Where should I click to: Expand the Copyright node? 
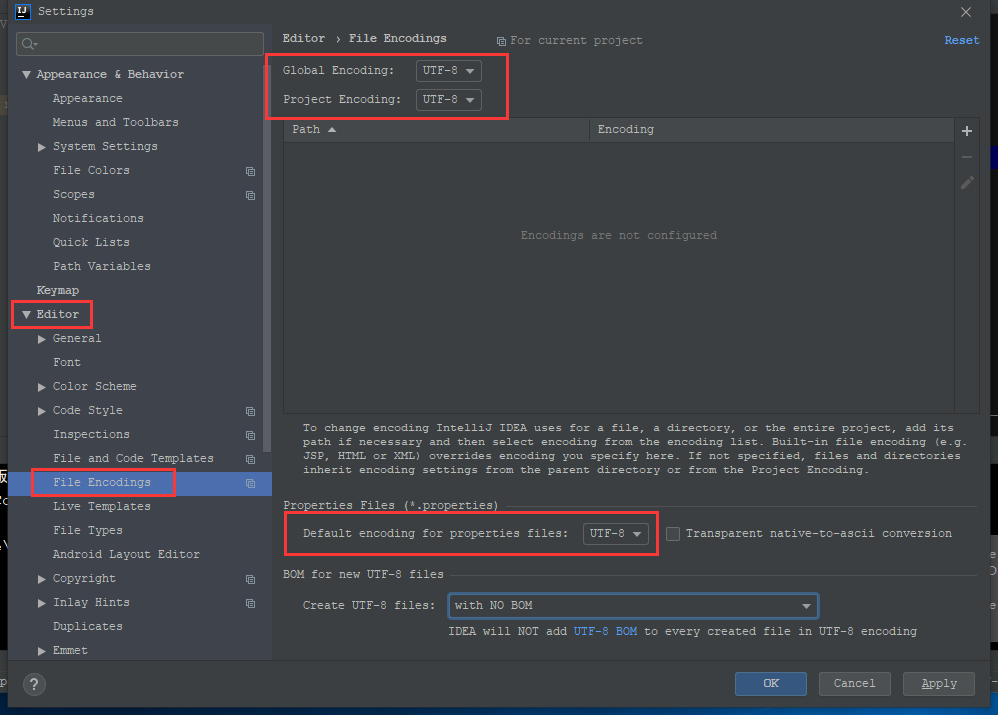pyautogui.click(x=41, y=579)
